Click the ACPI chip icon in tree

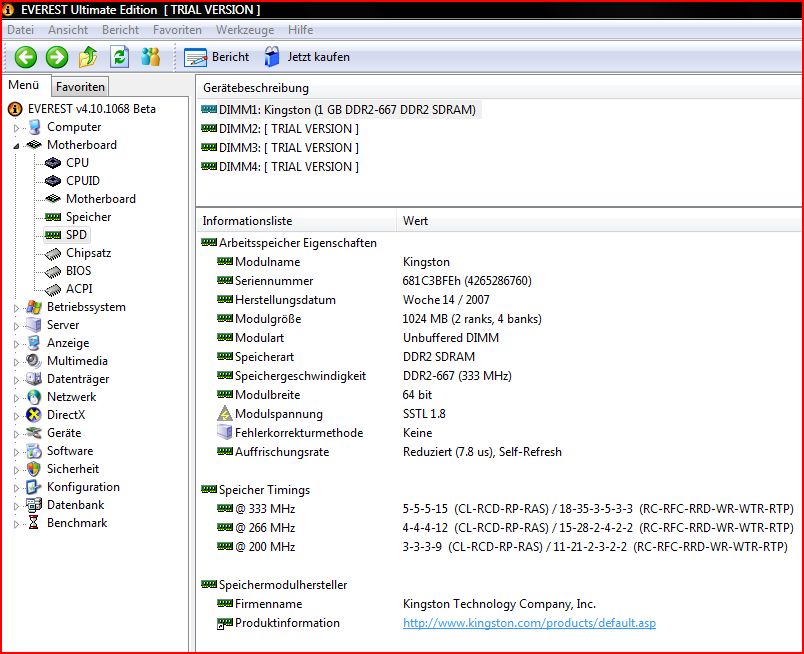[53, 289]
